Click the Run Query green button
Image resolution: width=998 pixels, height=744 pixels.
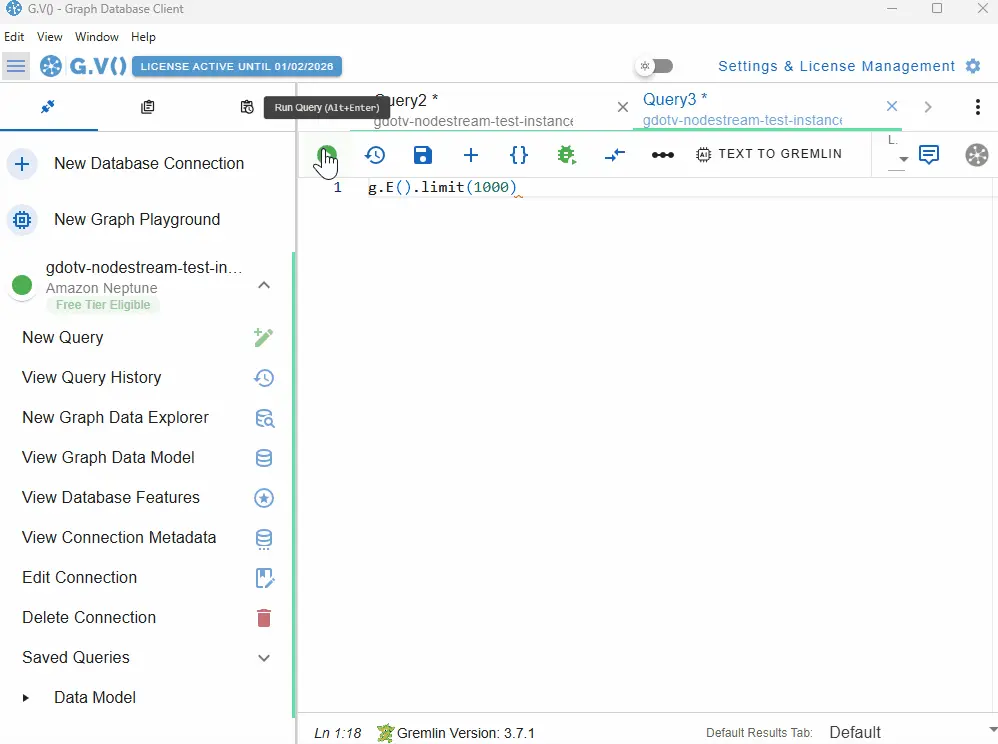[x=327, y=155]
